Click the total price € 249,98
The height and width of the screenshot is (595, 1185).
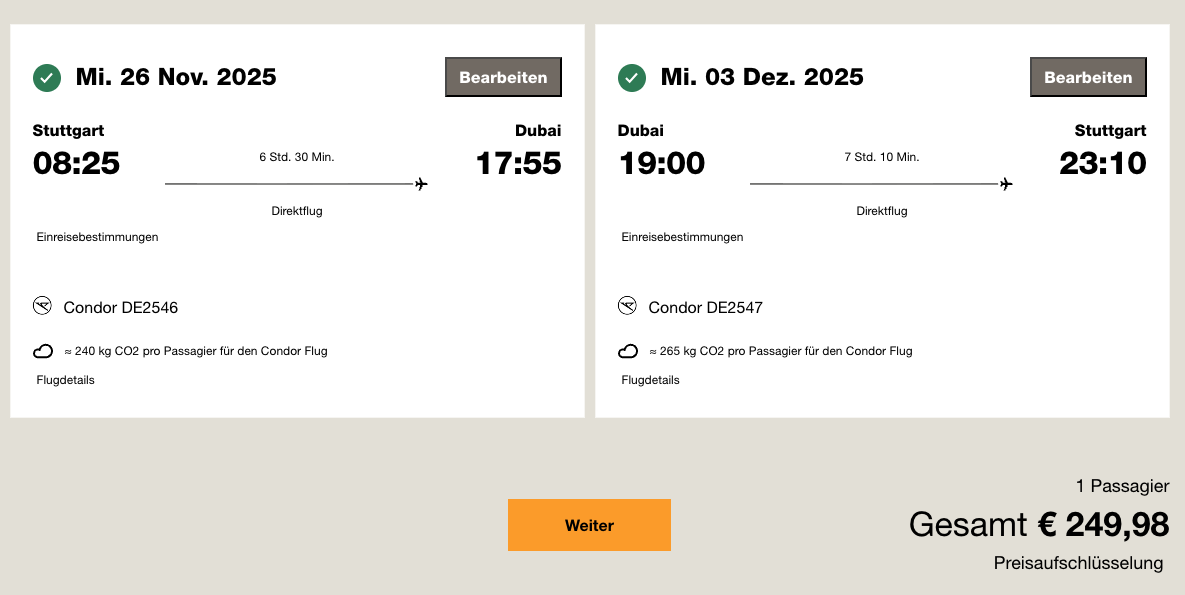tap(1103, 524)
